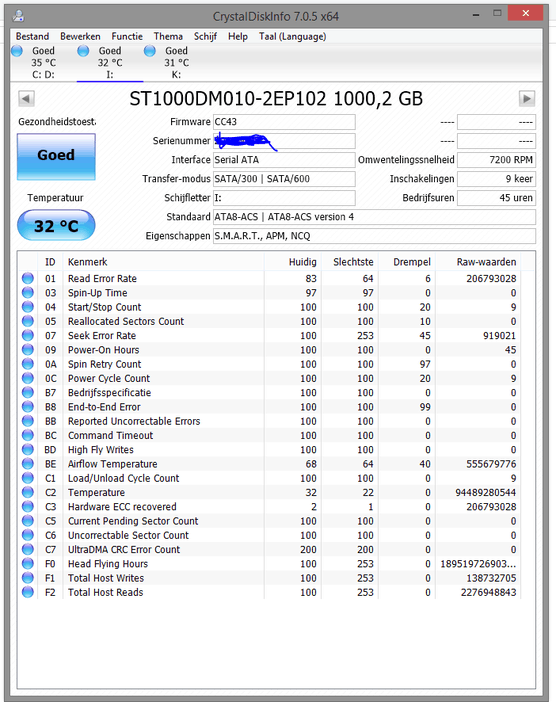This screenshot has width=556, height=702.
Task: Open the Functie menu
Action: (x=127, y=37)
